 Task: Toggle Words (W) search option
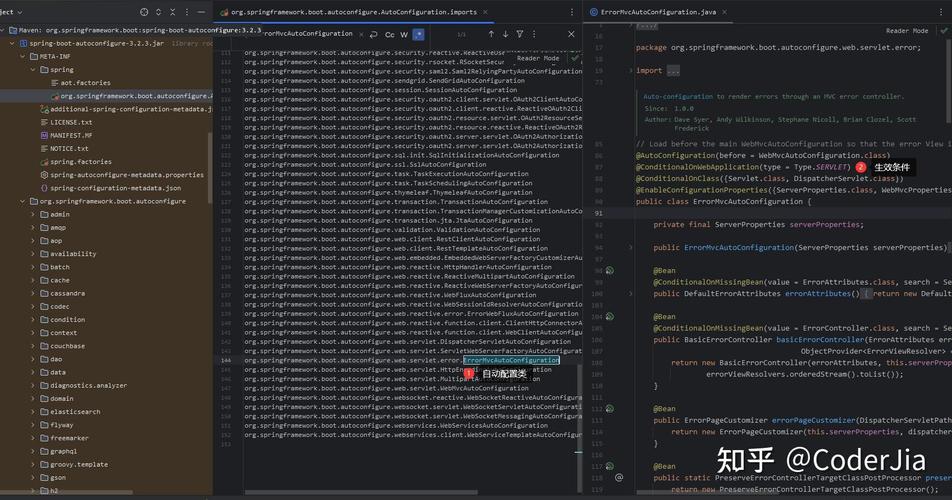coord(404,35)
